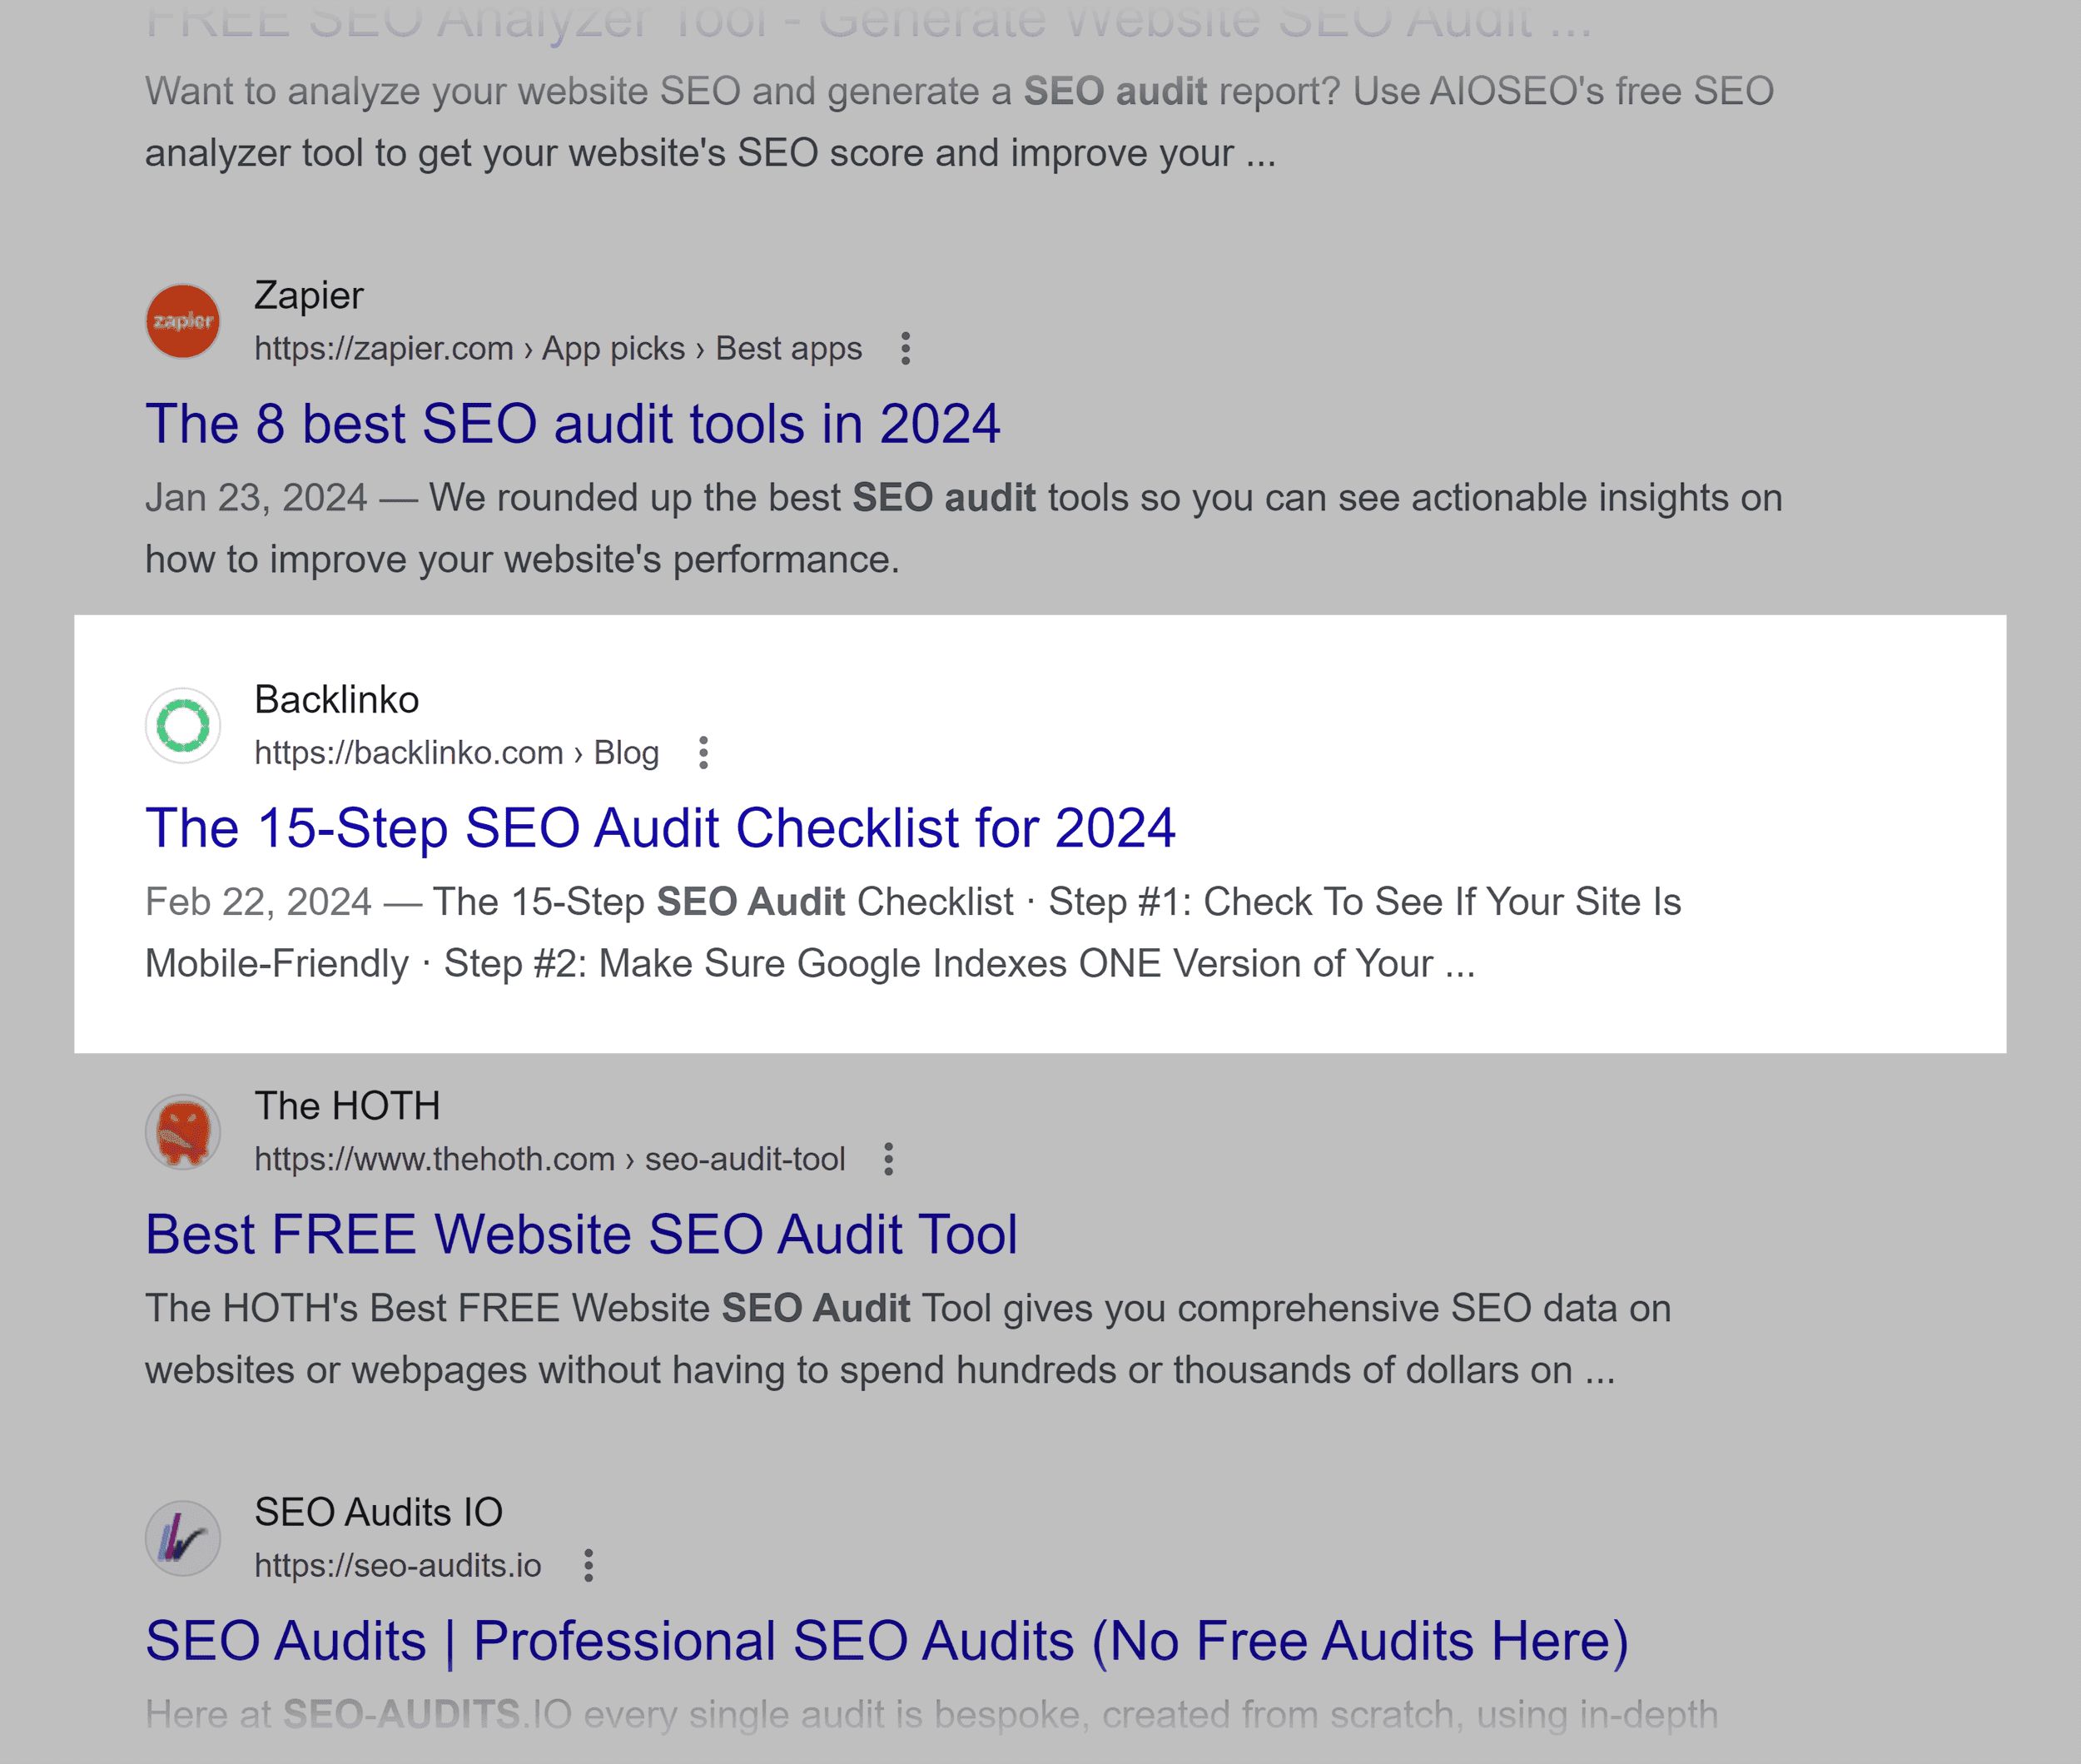
Task: Click the zapier.com App picks breadcrumb URL
Action: click(x=558, y=349)
